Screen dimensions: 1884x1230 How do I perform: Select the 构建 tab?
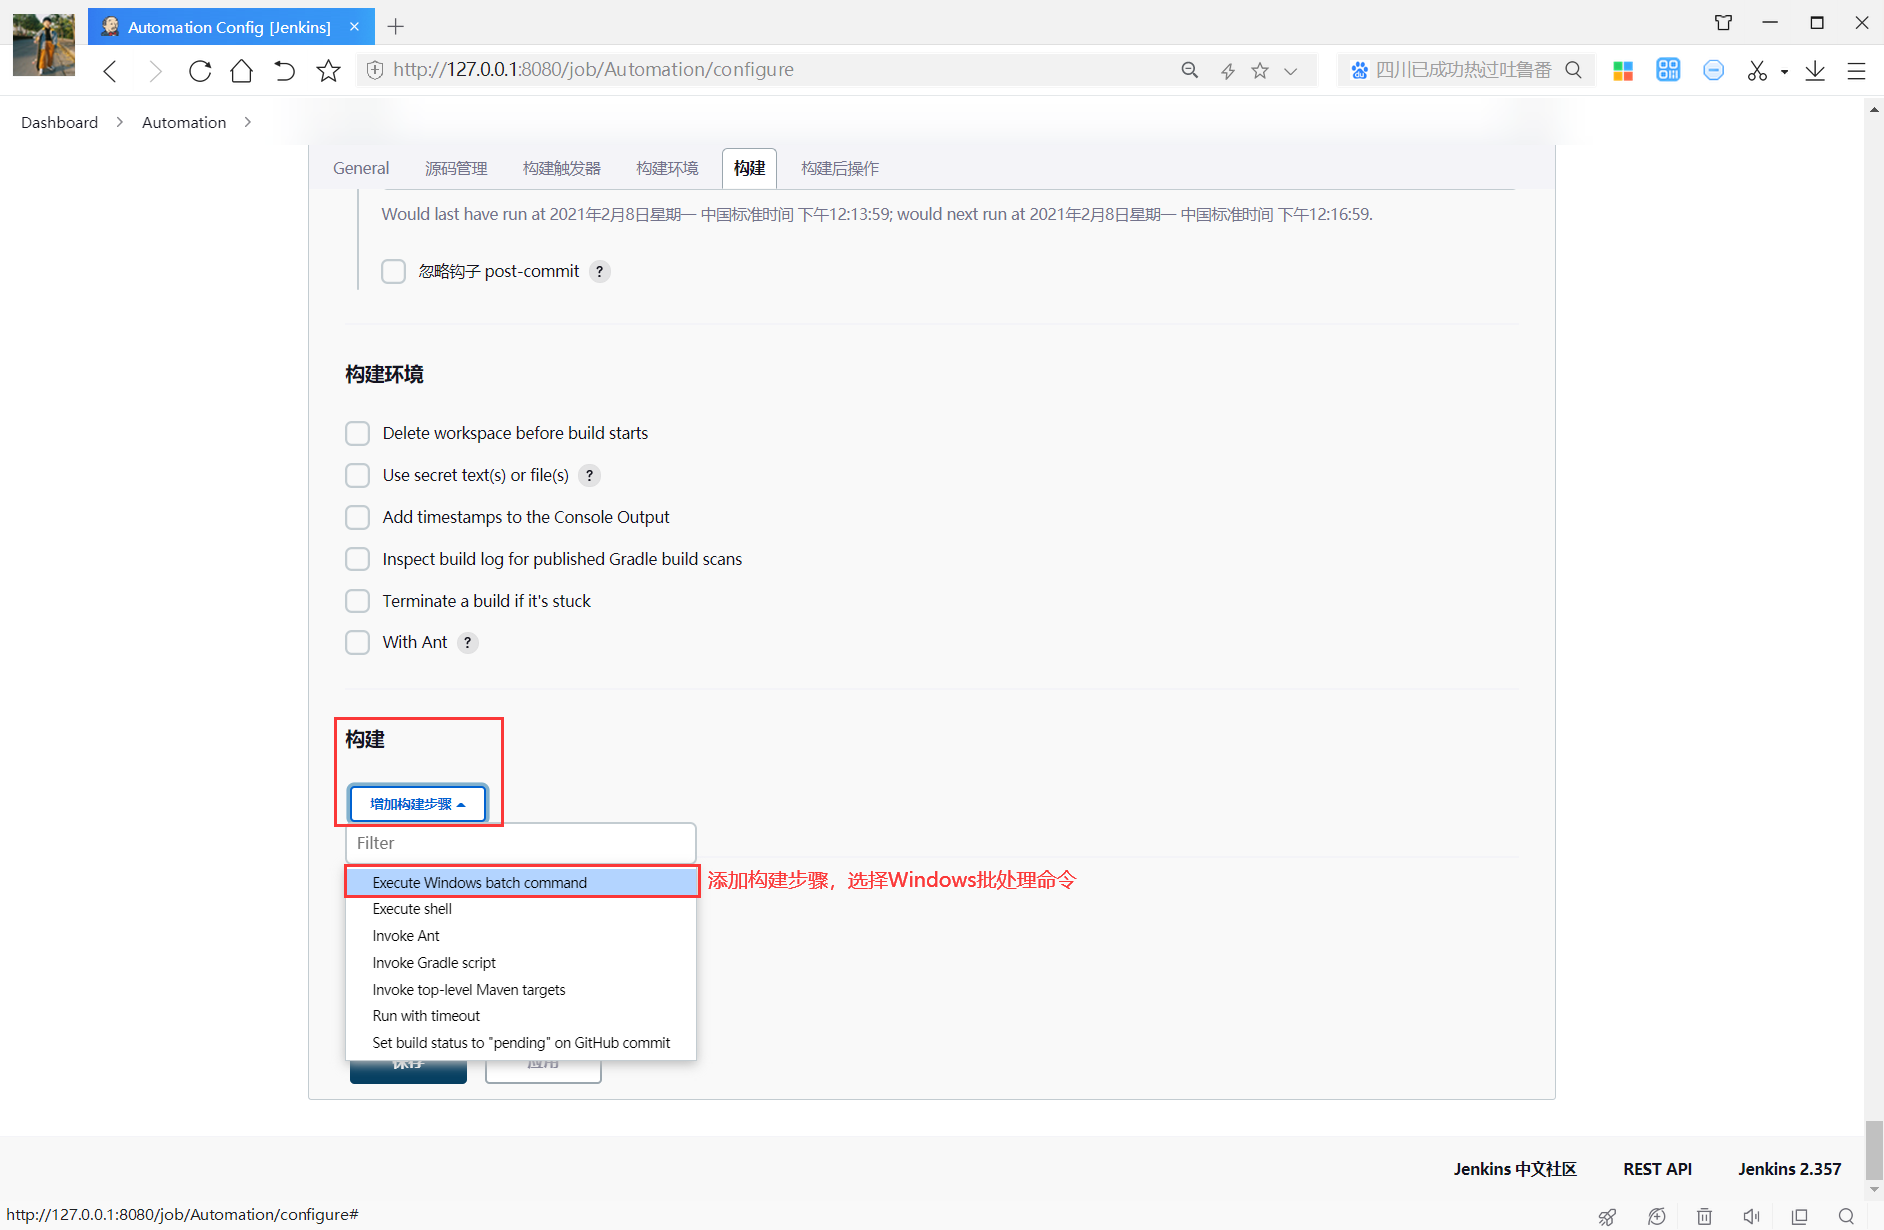tap(749, 168)
